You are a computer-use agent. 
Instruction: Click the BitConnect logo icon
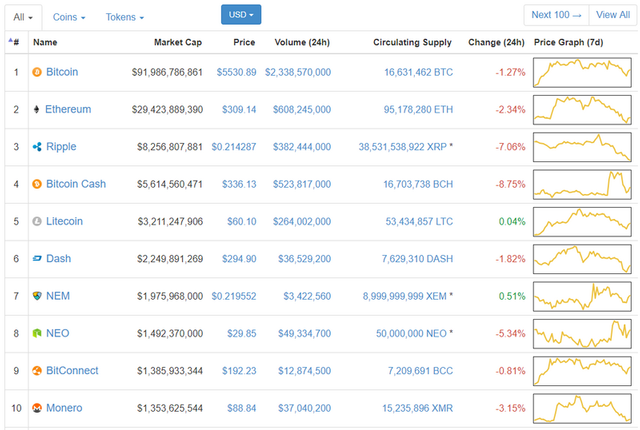38,371
